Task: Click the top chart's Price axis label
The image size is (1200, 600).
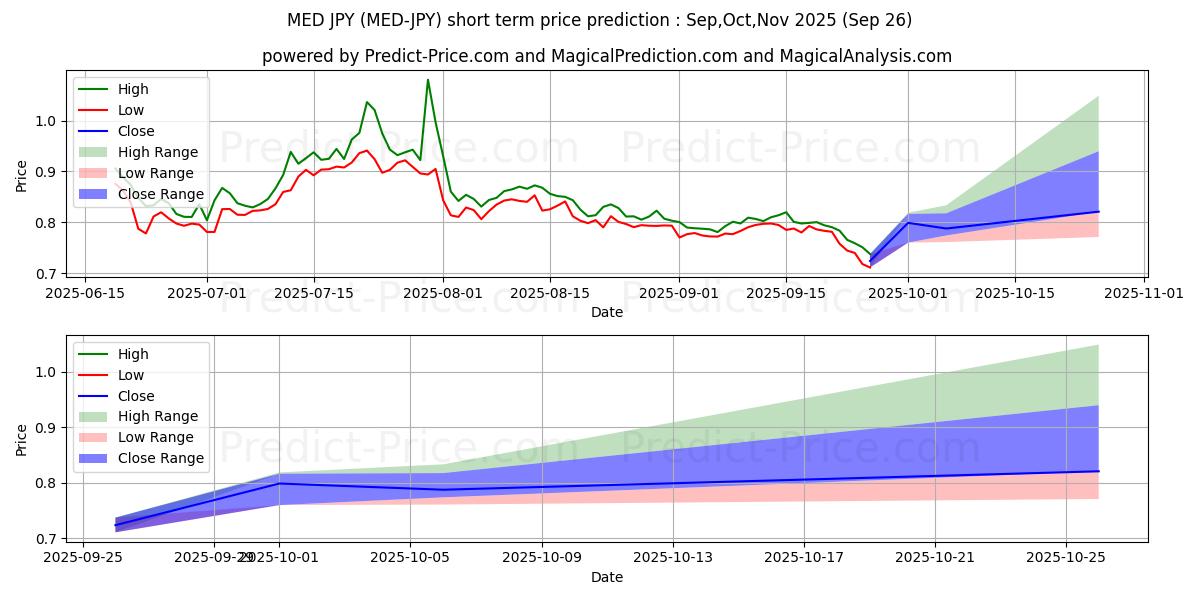Action: point(22,176)
